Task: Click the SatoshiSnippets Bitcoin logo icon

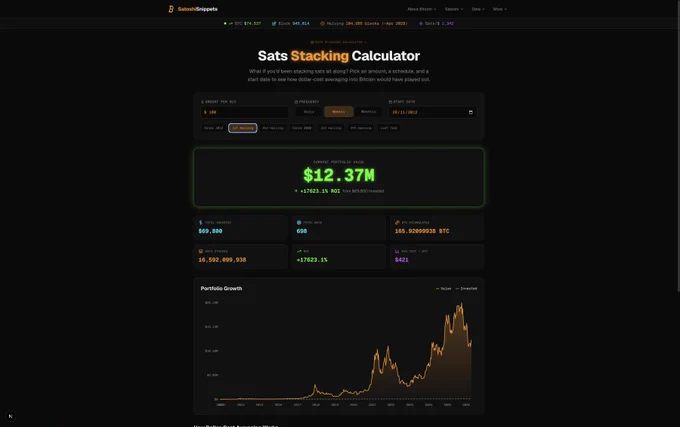Action: coord(171,9)
